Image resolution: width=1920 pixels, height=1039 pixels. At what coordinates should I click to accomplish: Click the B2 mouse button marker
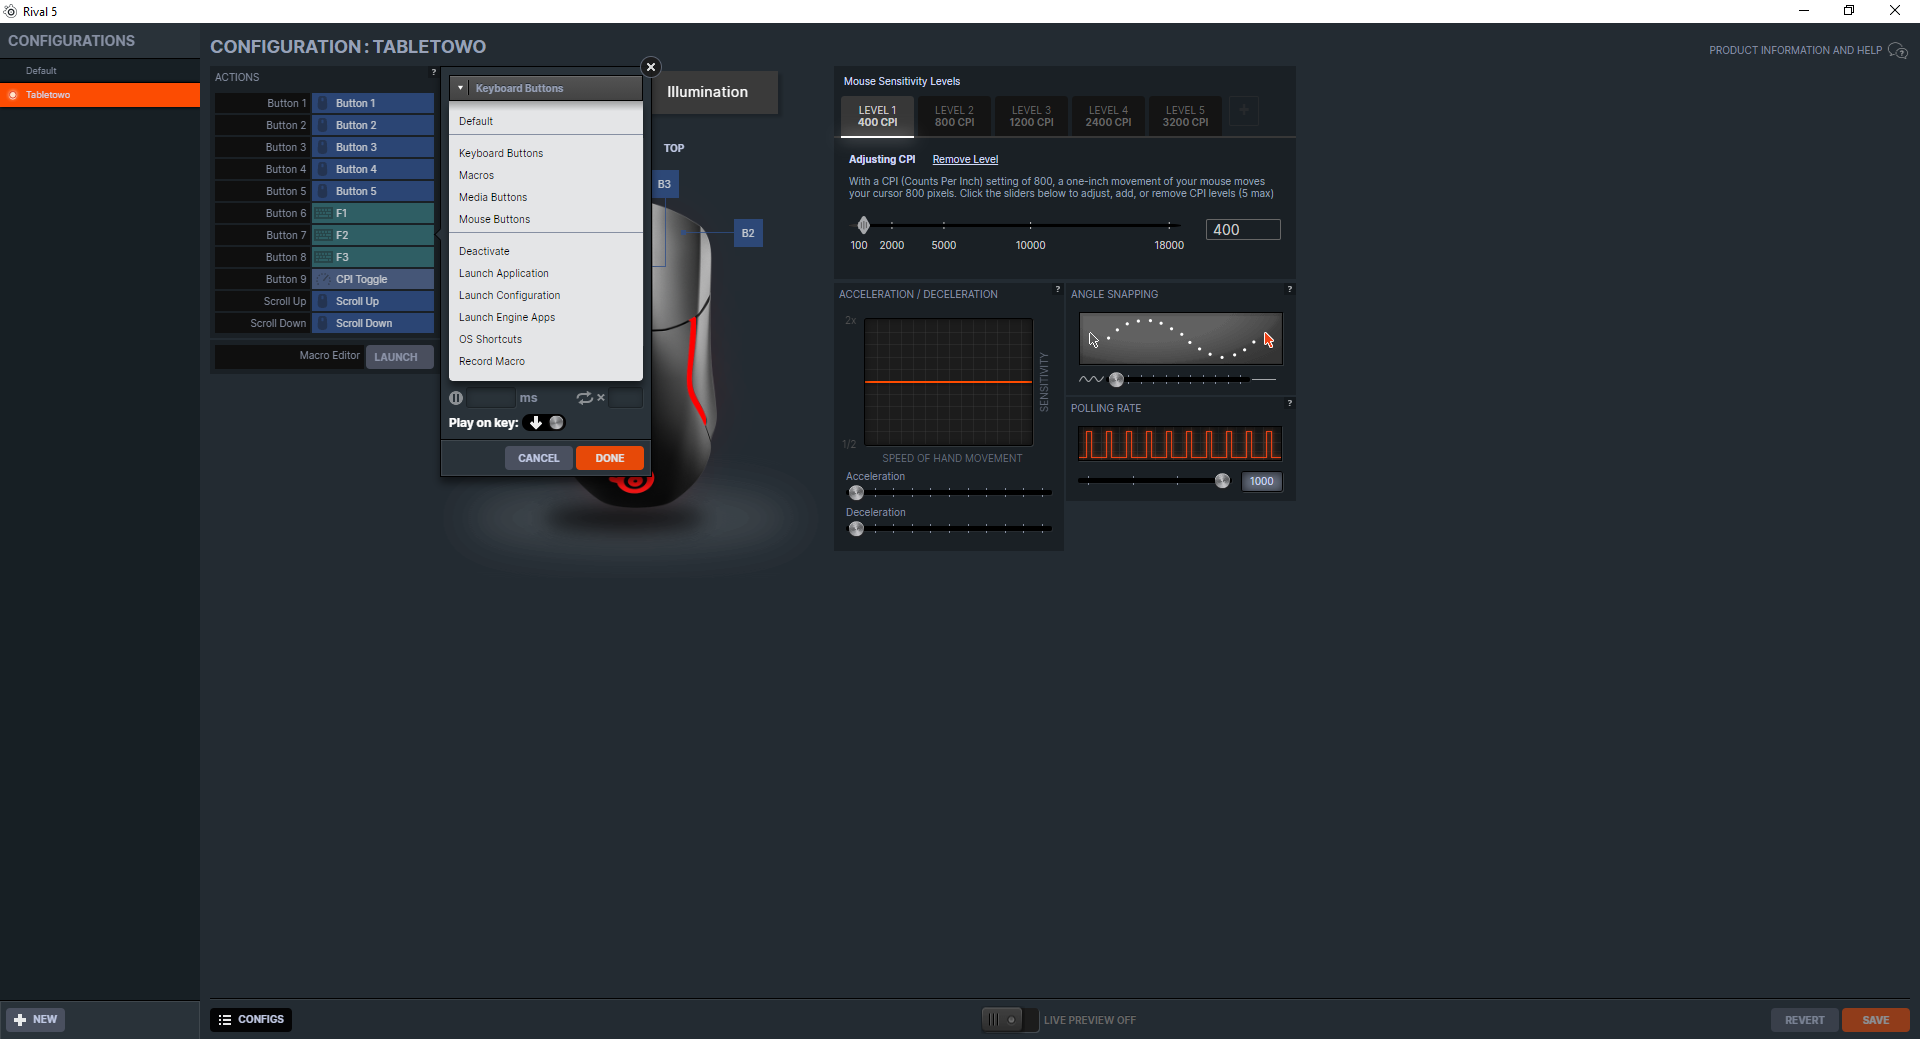[x=748, y=233]
